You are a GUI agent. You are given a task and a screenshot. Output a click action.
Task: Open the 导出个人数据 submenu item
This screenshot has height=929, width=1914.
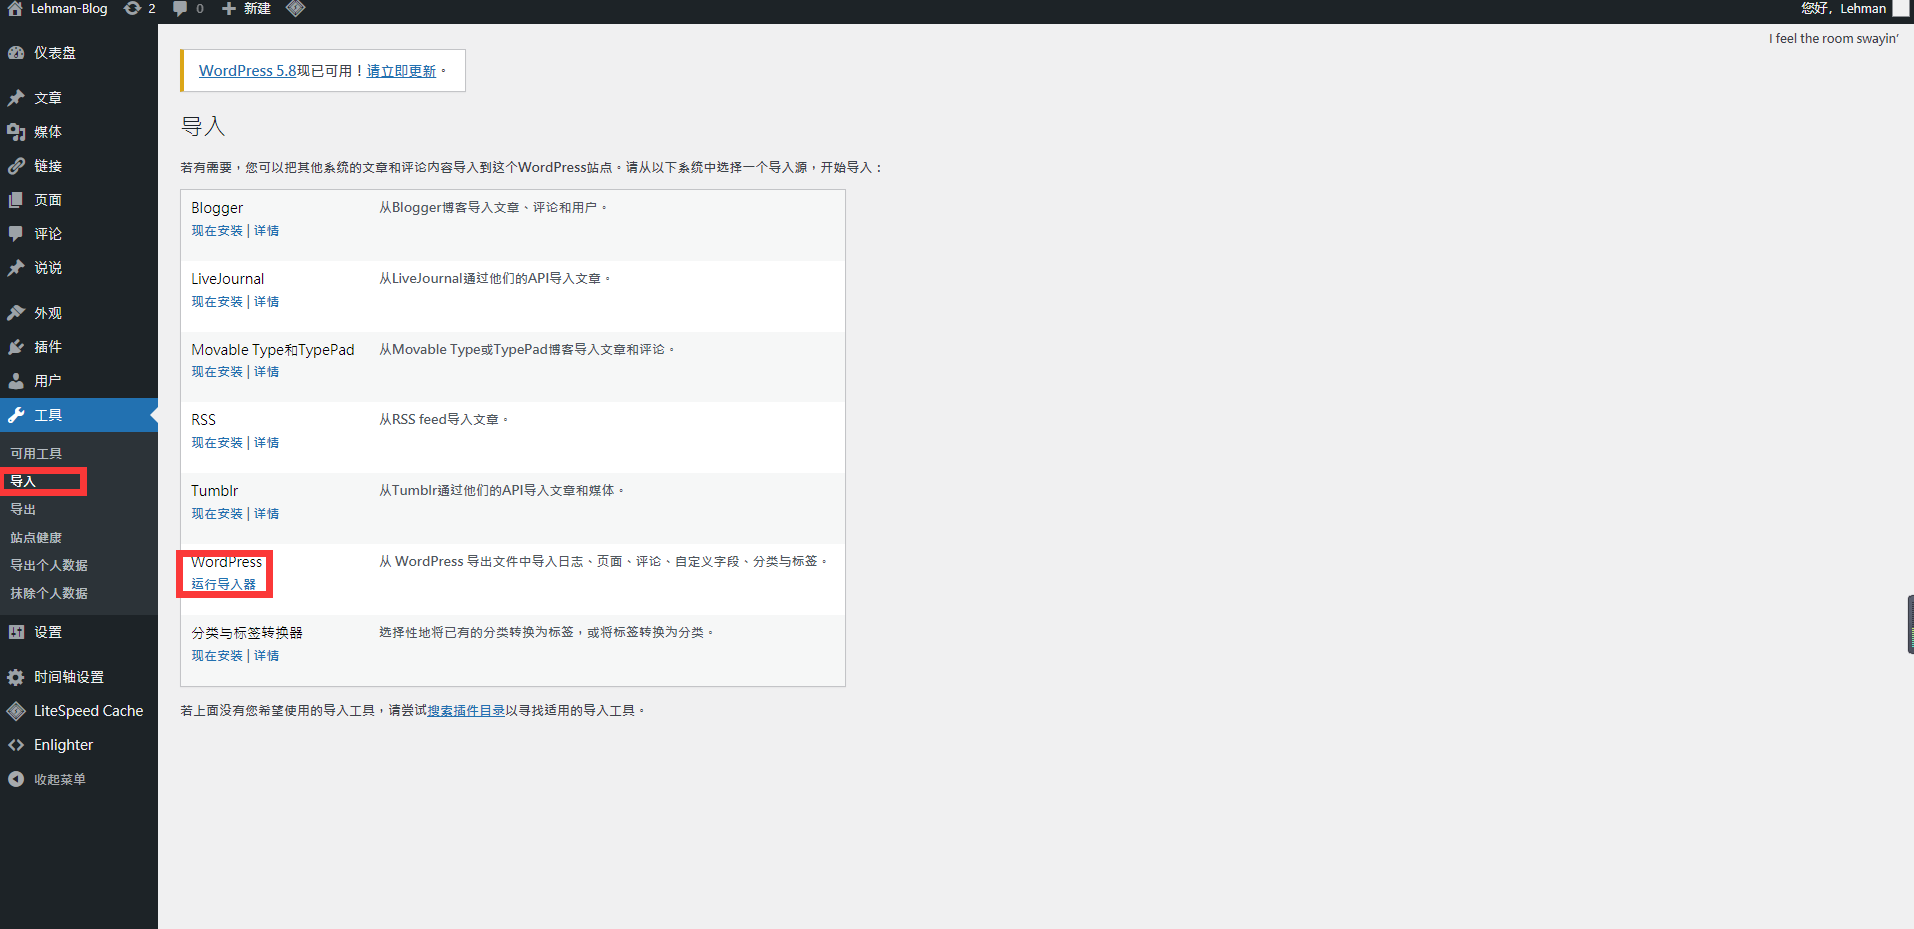click(49, 565)
